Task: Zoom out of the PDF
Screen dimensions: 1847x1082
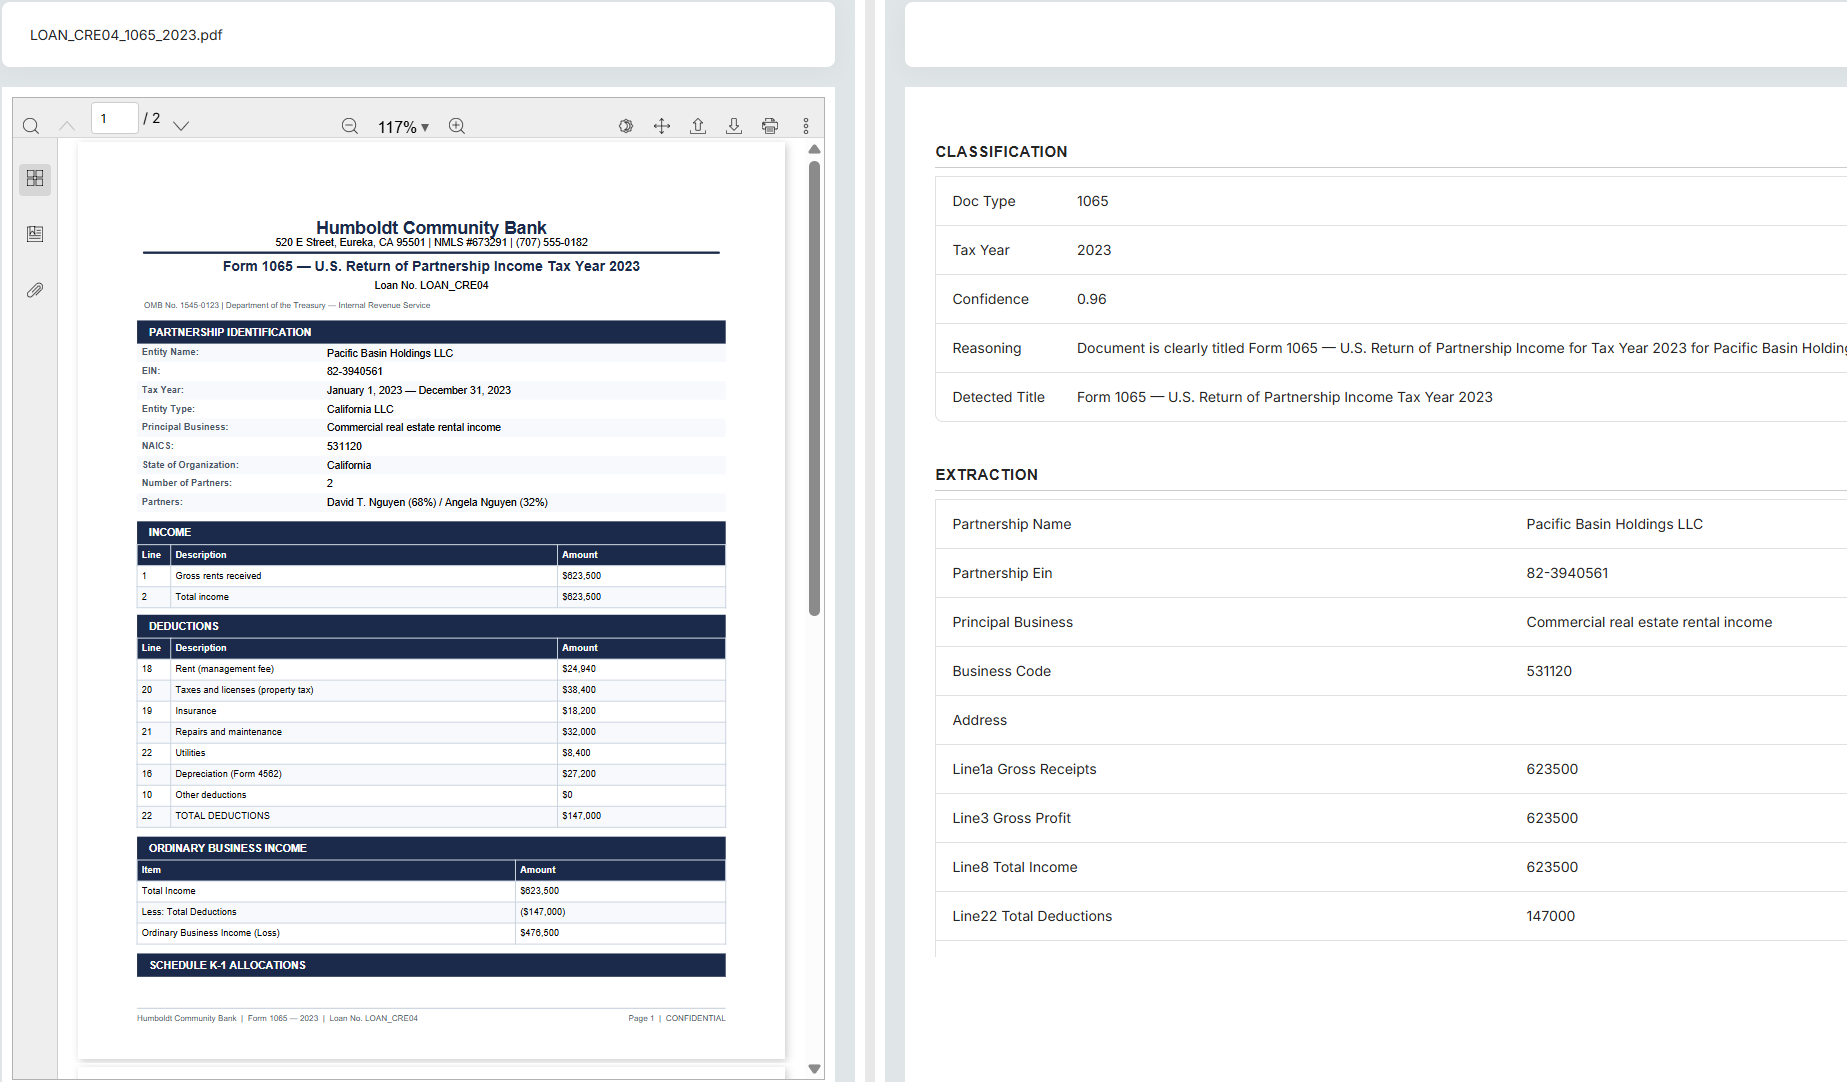Action: (350, 126)
